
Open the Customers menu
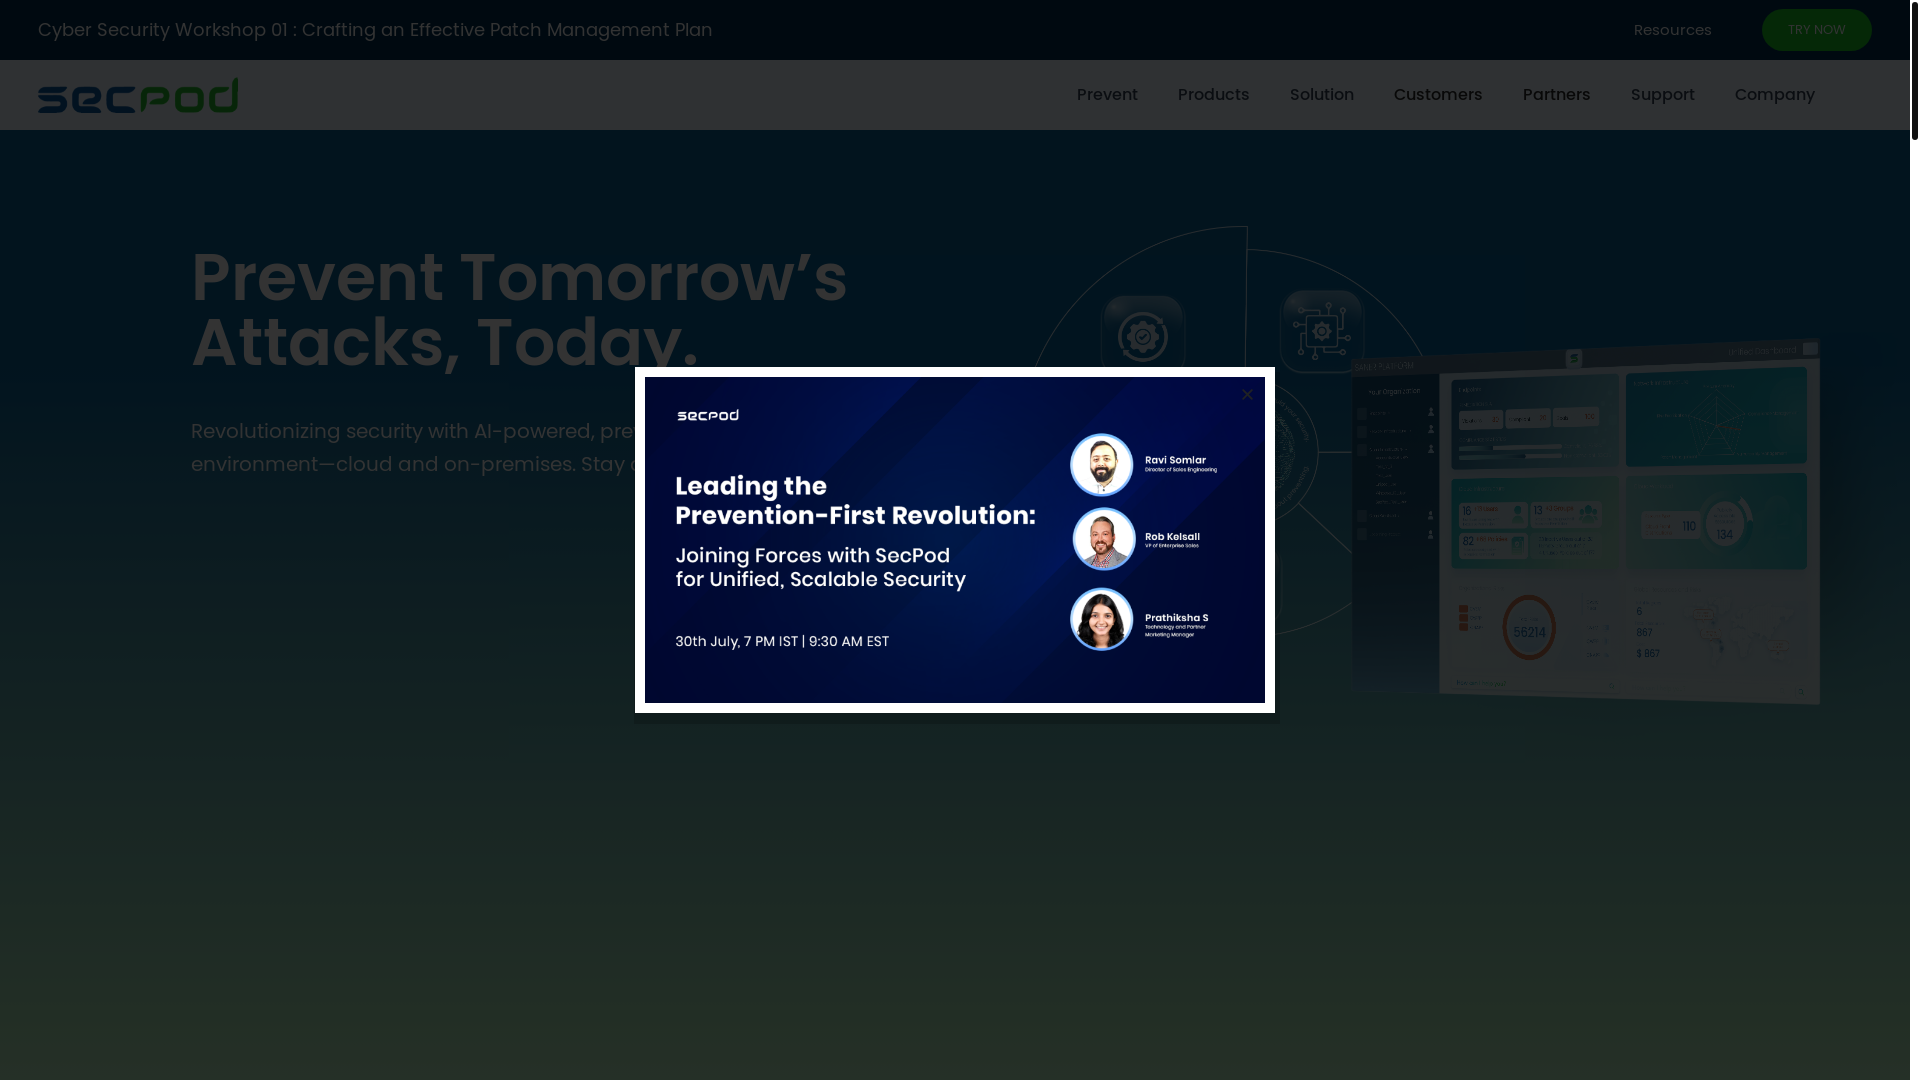1437,95
